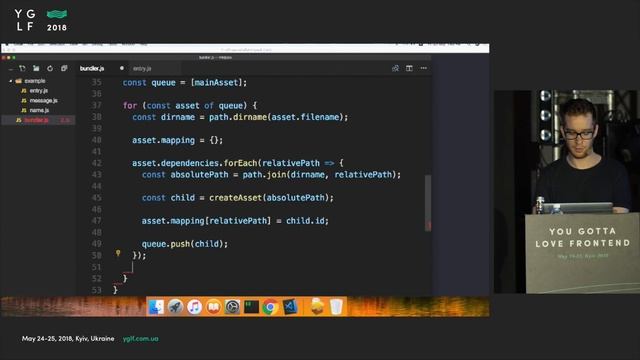This screenshot has height=360, width=640.
Task: Open the Trash in the dock
Action: coord(336,307)
